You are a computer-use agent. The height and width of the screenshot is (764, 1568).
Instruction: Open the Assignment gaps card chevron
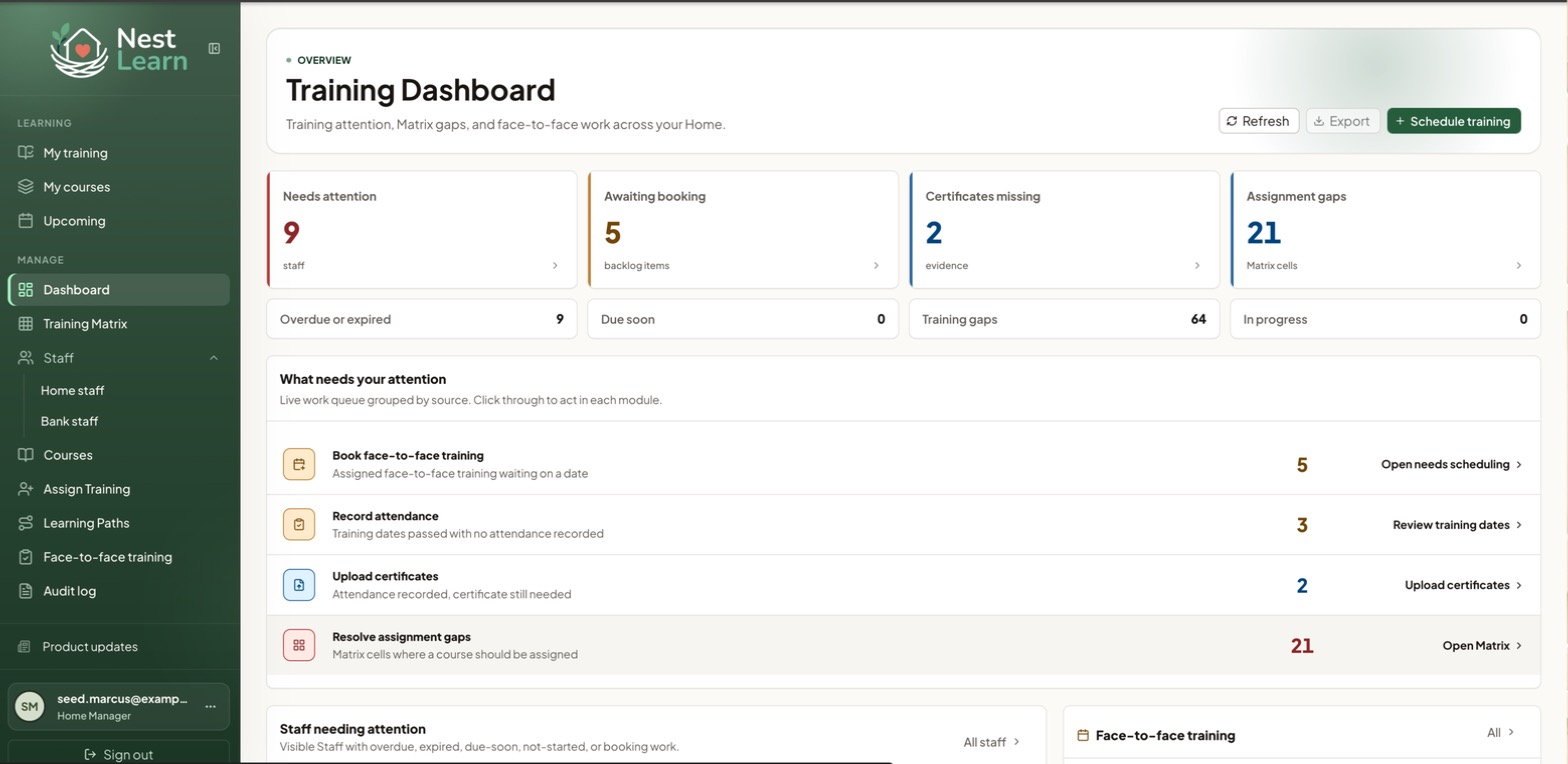[x=1519, y=266]
